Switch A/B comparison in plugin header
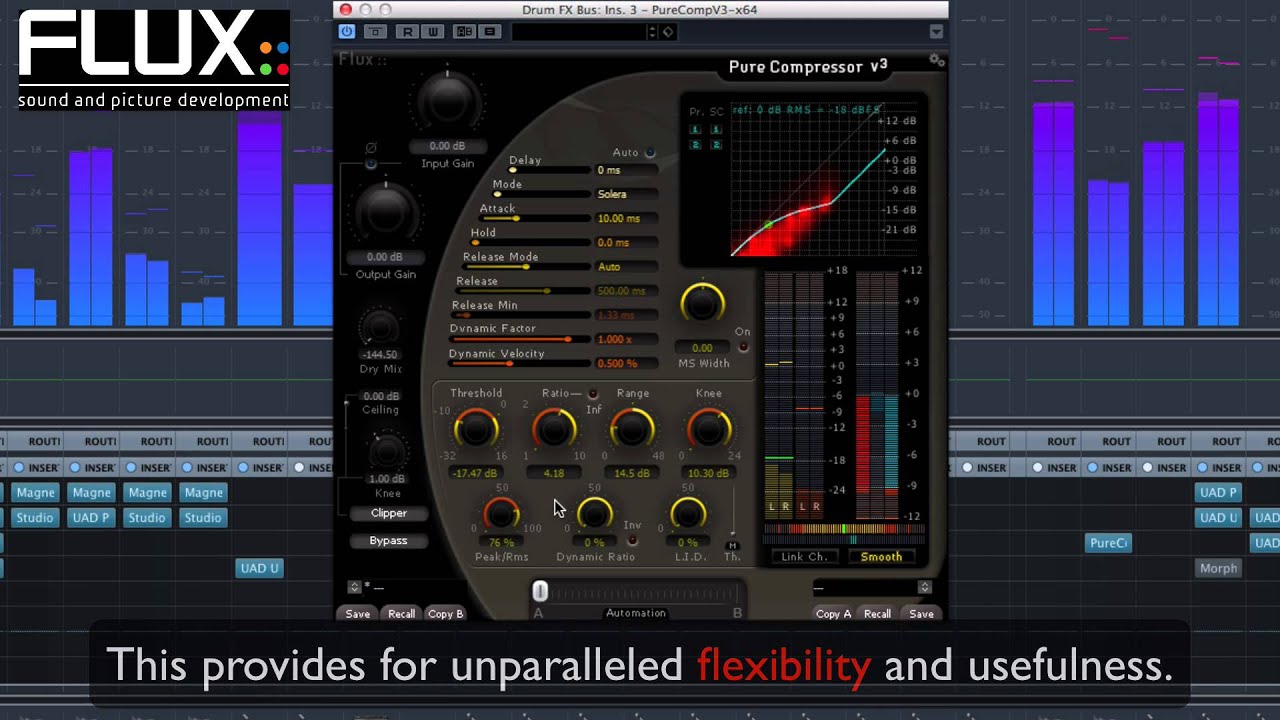The image size is (1280, 720). (464, 32)
